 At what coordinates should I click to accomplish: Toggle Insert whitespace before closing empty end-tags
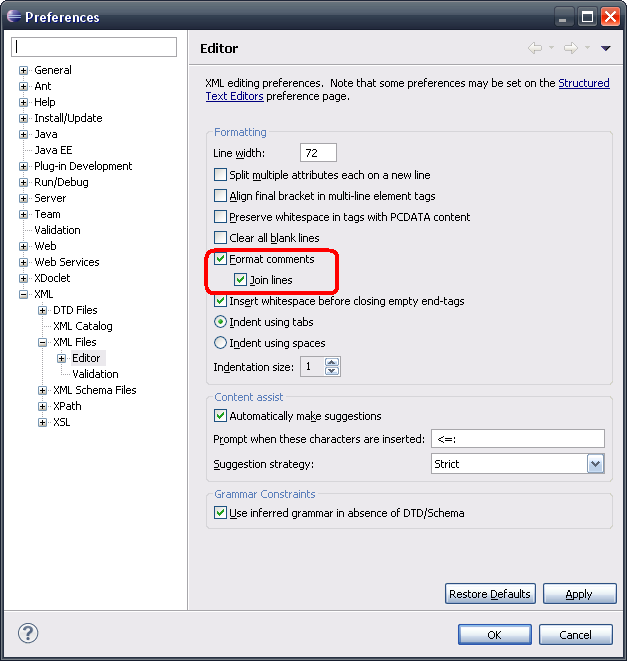point(220,301)
